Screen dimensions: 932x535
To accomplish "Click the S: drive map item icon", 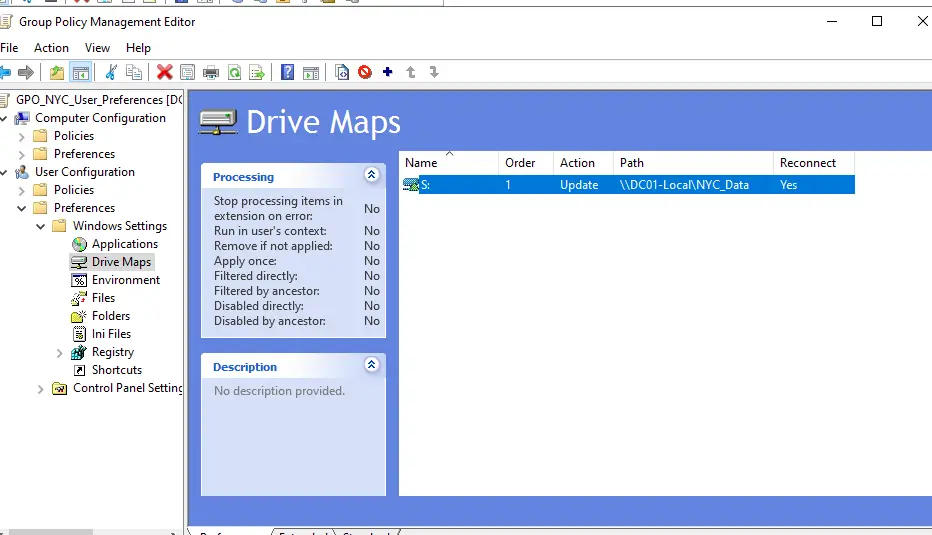I will coord(411,185).
